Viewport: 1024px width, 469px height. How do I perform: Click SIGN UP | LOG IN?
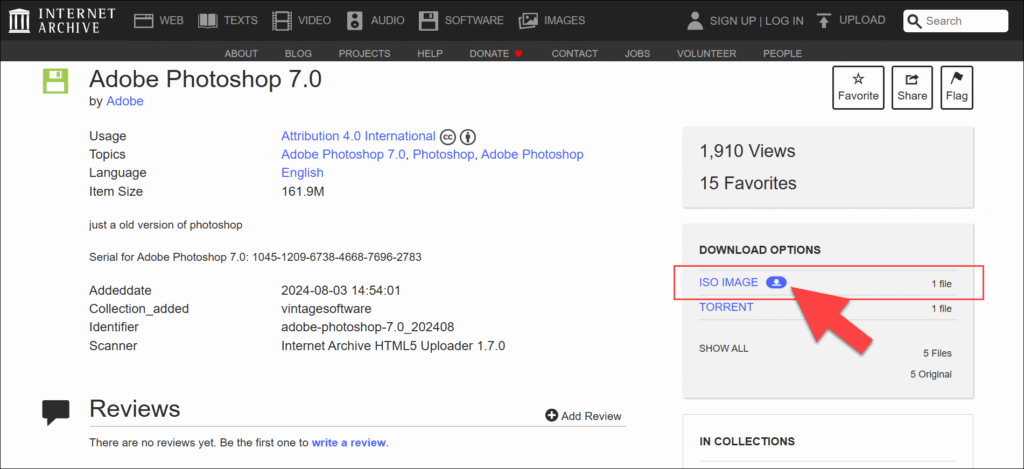[x=756, y=21]
